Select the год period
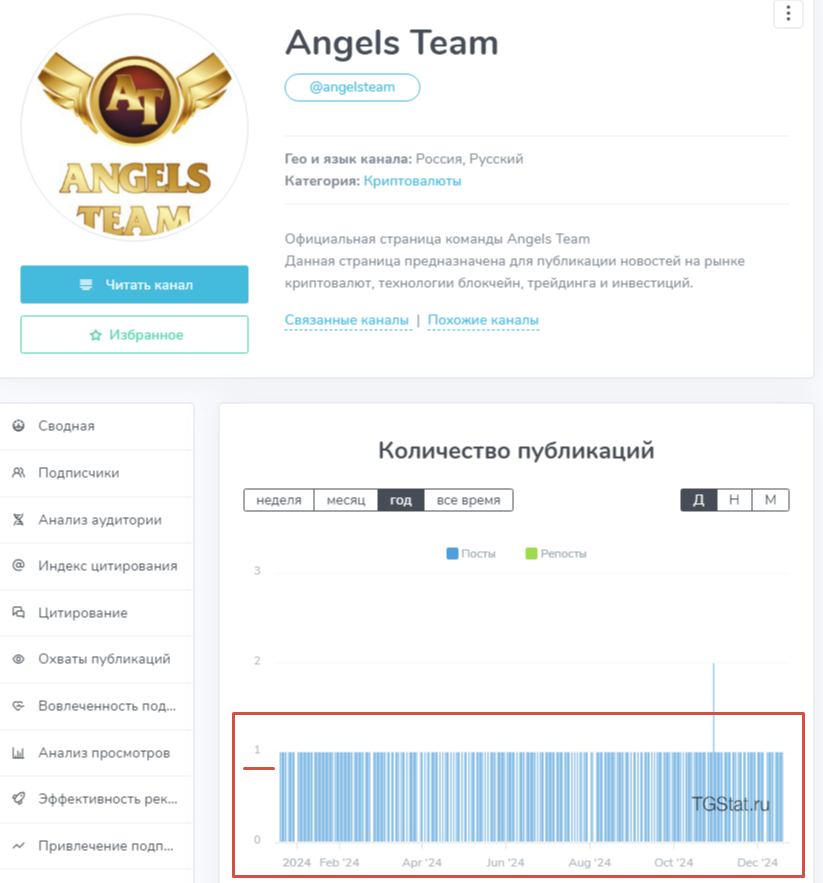This screenshot has height=883, width=823. pos(401,500)
